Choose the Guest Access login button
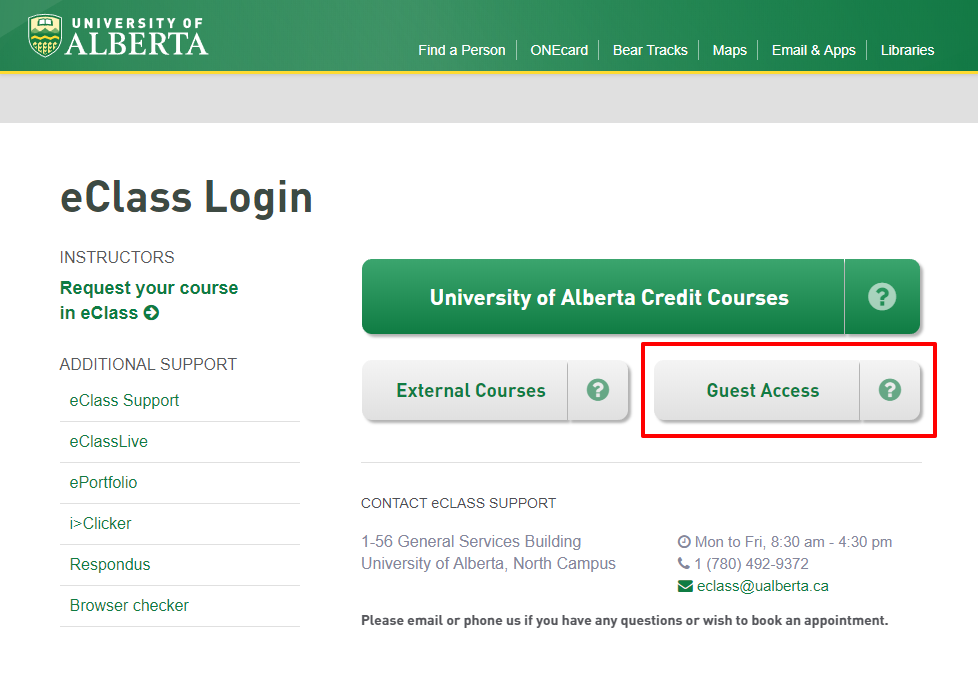The width and height of the screenshot is (978, 682). [x=762, y=391]
